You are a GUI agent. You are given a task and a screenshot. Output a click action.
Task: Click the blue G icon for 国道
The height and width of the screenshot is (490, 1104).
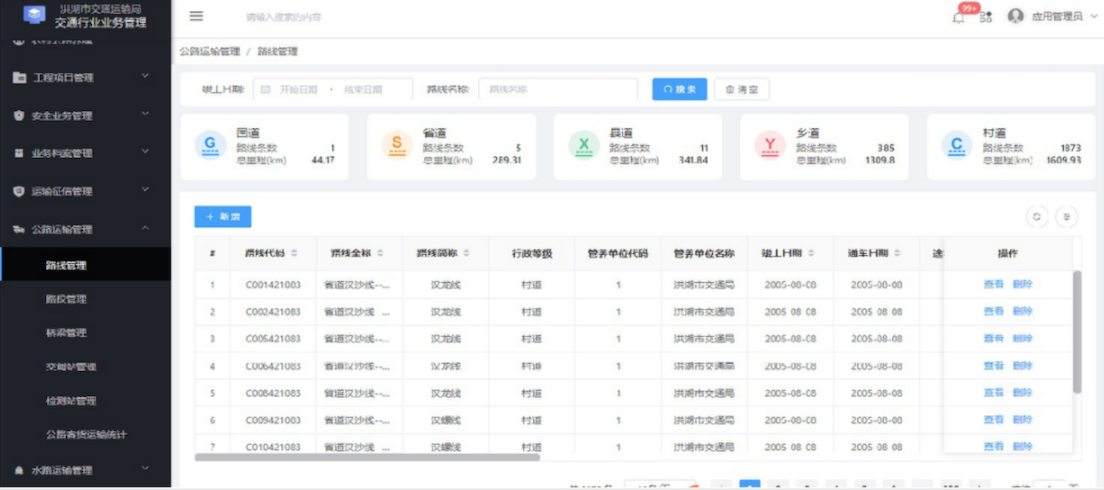point(210,145)
